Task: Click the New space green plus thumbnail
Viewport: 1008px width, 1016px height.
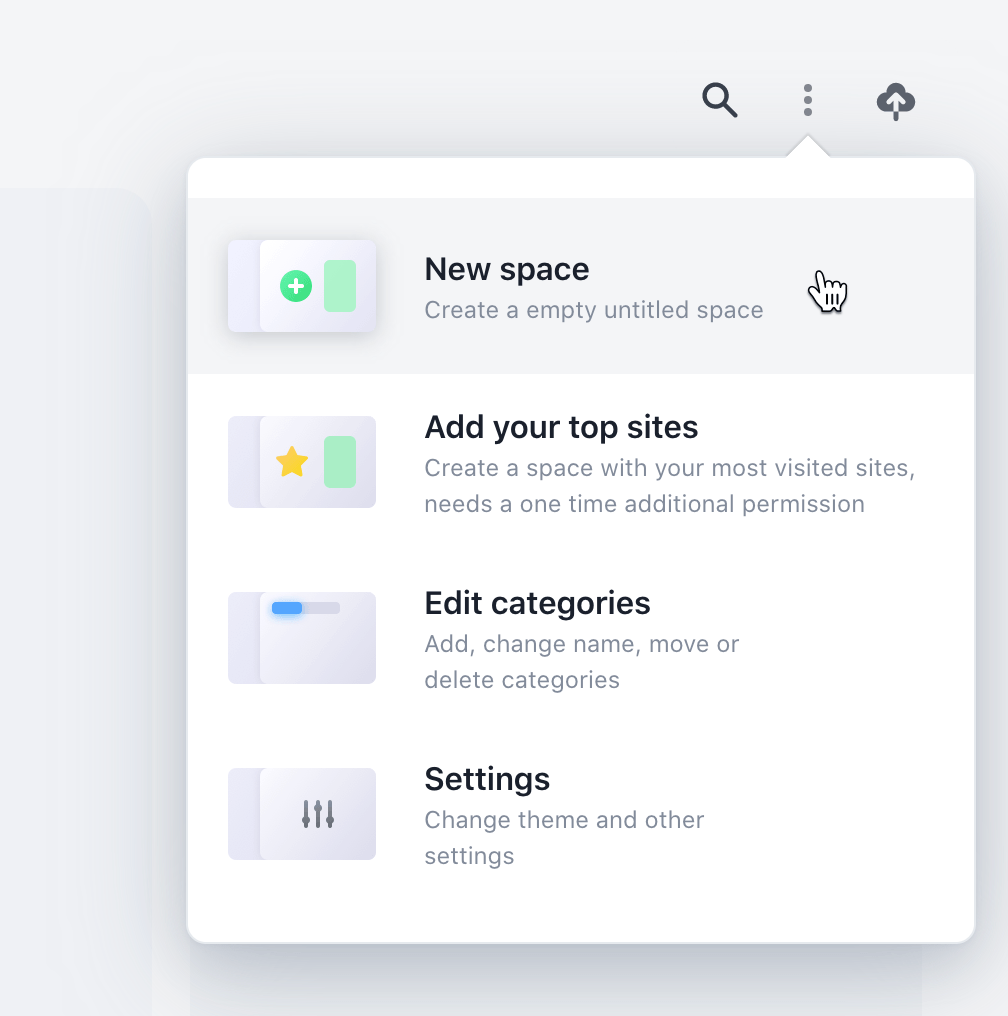Action: pos(302,286)
